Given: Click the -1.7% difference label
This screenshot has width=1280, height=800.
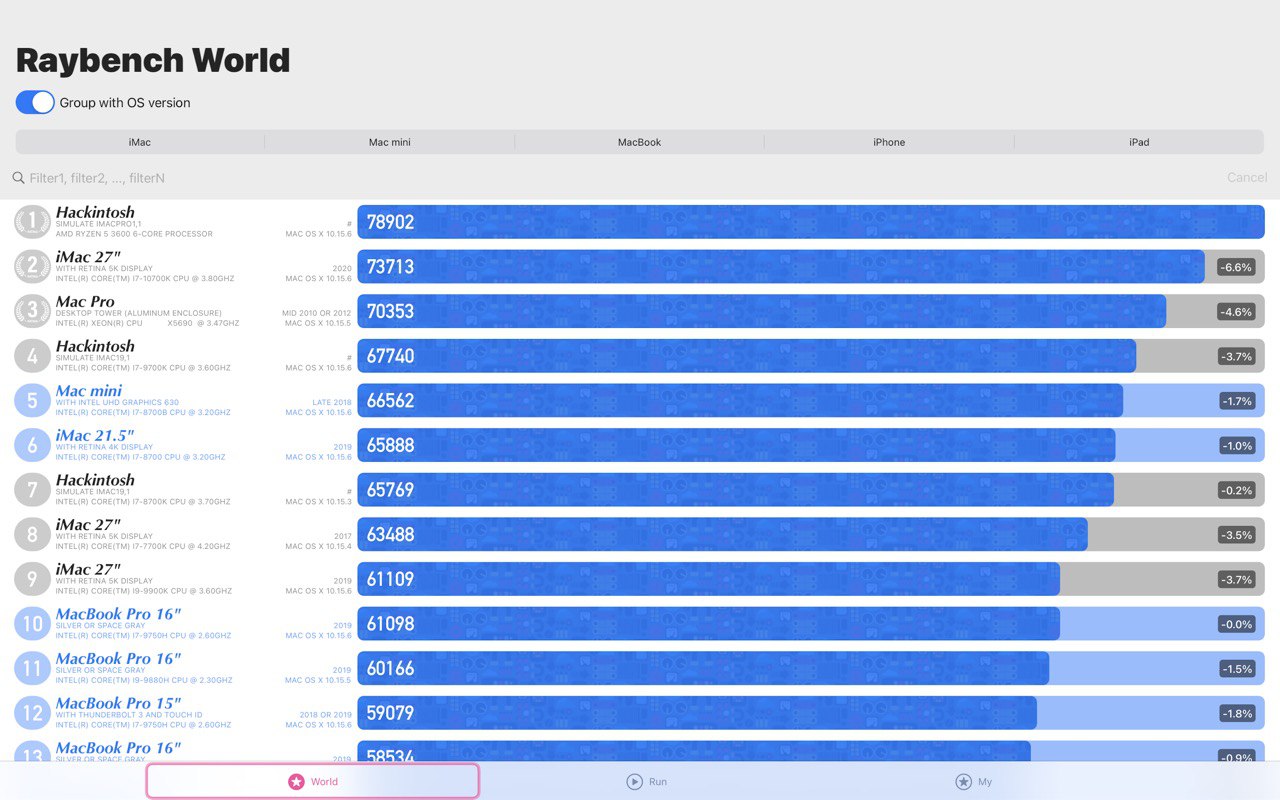Looking at the screenshot, I should [1237, 401].
